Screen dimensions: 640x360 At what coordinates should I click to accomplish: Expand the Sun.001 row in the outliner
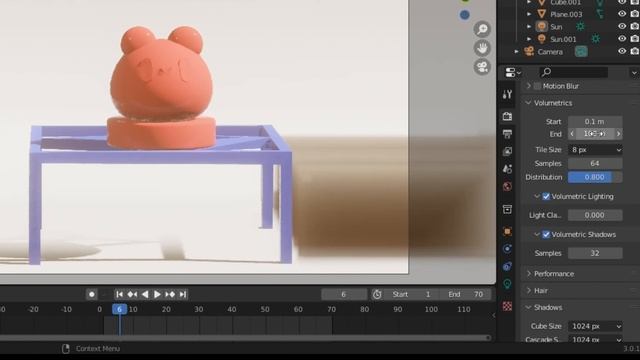tap(529, 39)
